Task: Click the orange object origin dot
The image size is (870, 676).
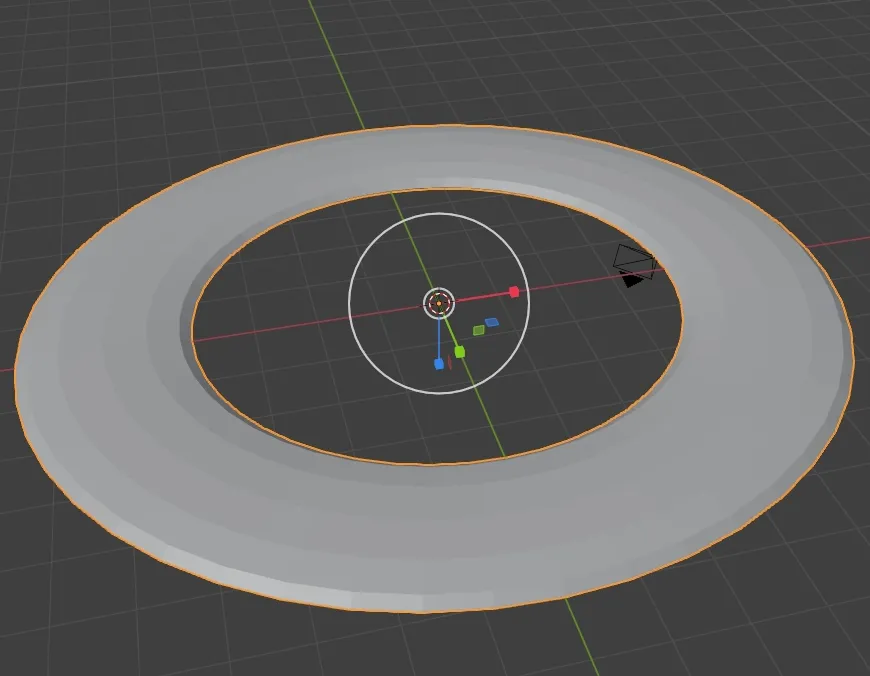Action: 438,303
